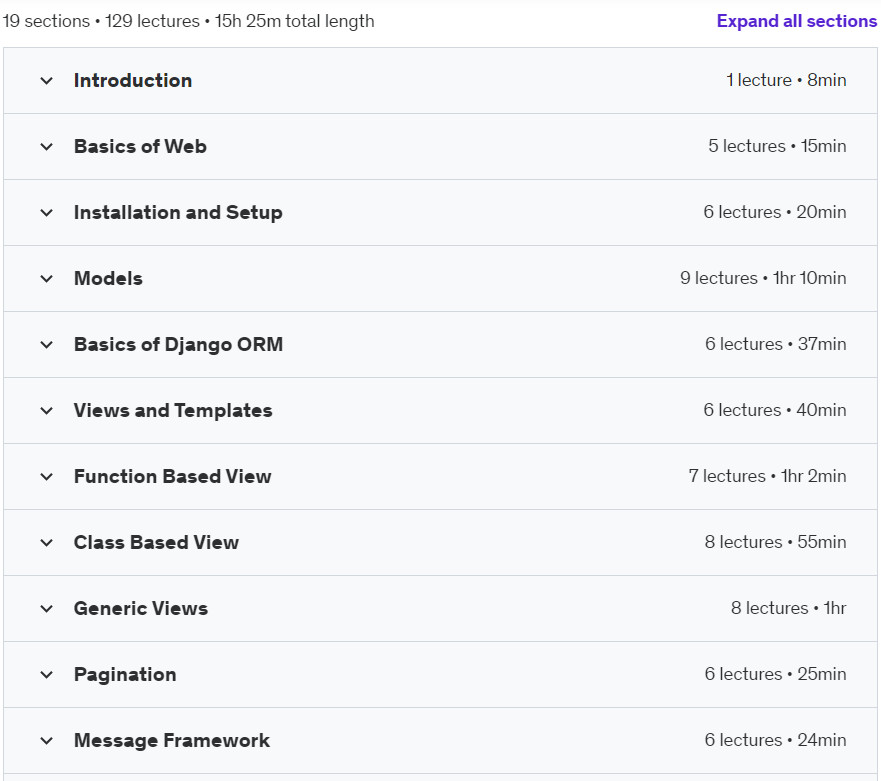Open the Basics of Django ORM title

pos(178,344)
